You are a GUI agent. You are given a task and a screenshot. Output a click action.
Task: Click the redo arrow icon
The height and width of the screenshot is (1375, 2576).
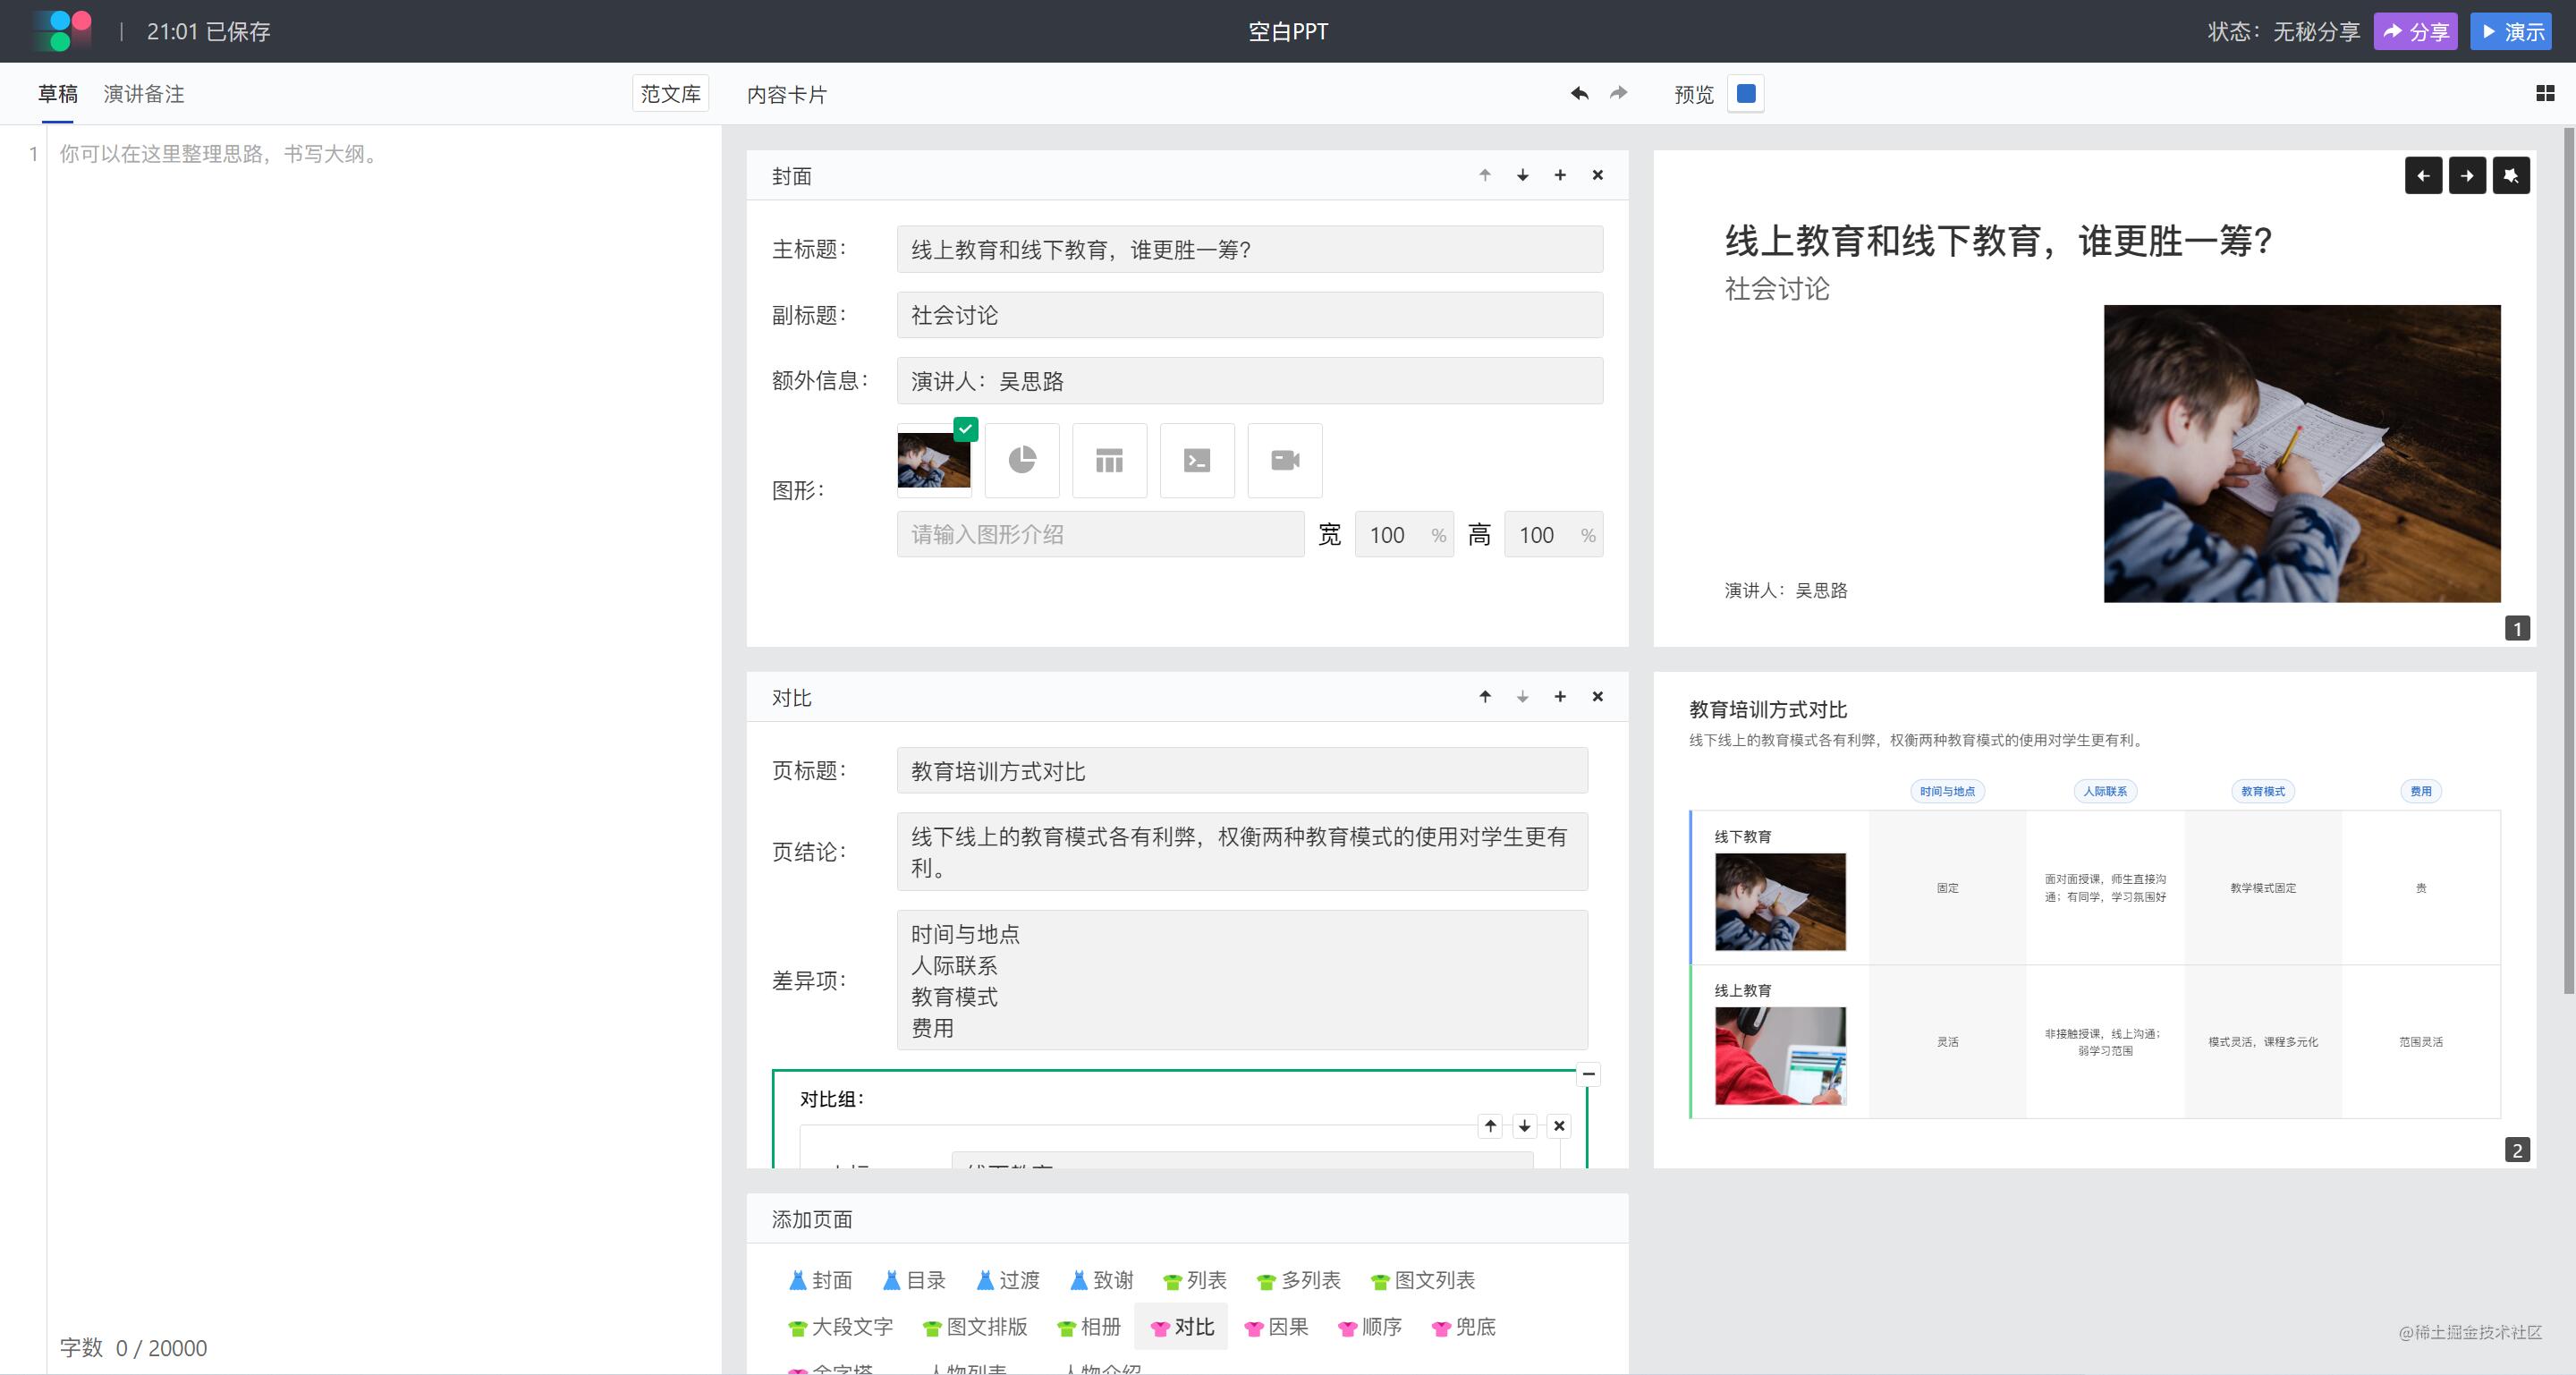point(1618,94)
